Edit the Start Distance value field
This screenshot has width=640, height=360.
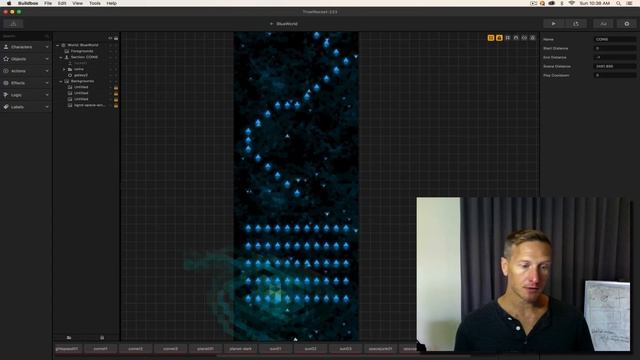(x=615, y=48)
